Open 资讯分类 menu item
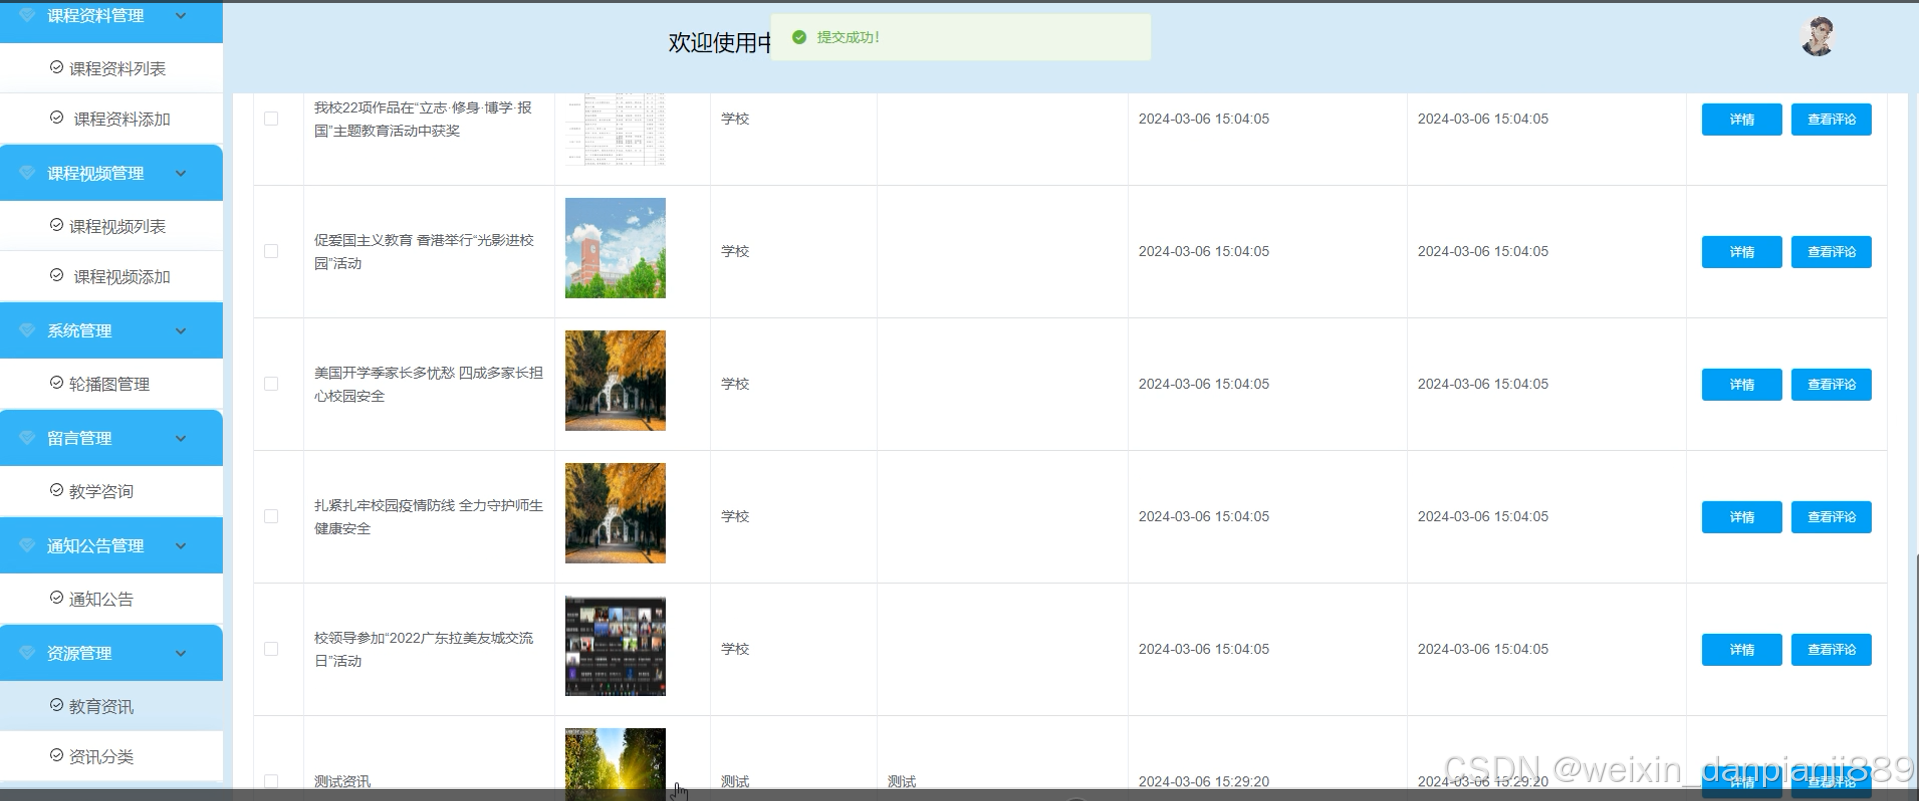 coord(111,757)
